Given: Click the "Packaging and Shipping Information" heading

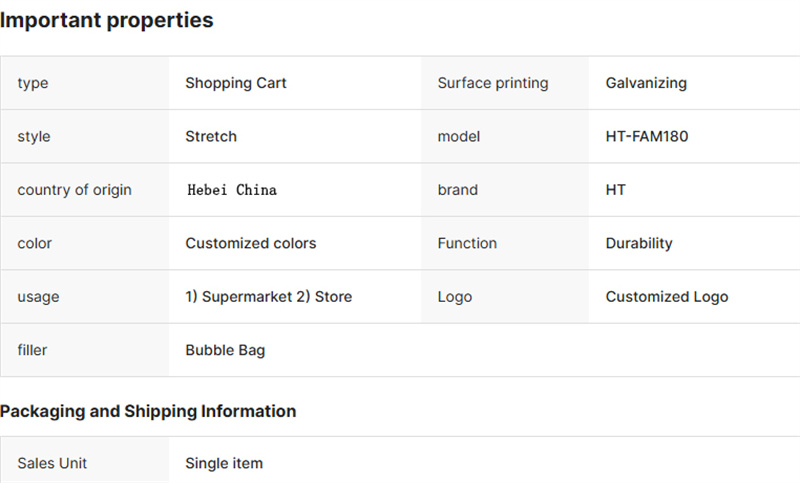Looking at the screenshot, I should pyautogui.click(x=148, y=411).
